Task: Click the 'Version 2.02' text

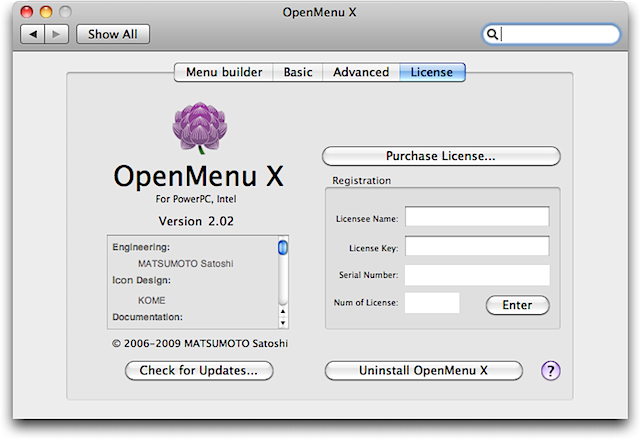Action: 196,221
